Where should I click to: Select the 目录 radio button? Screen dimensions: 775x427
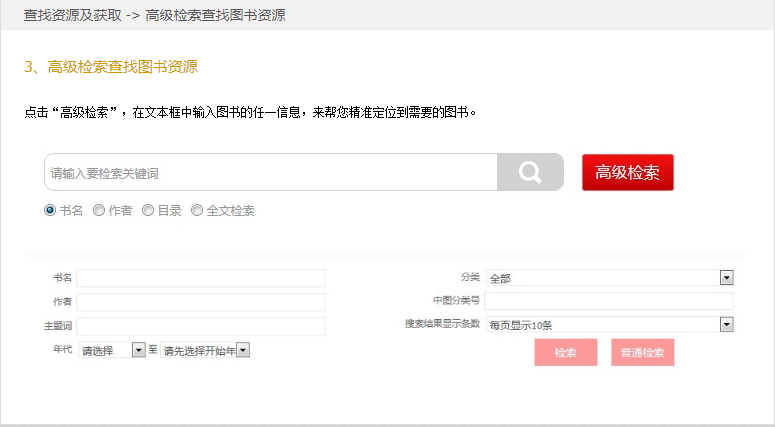(x=148, y=210)
